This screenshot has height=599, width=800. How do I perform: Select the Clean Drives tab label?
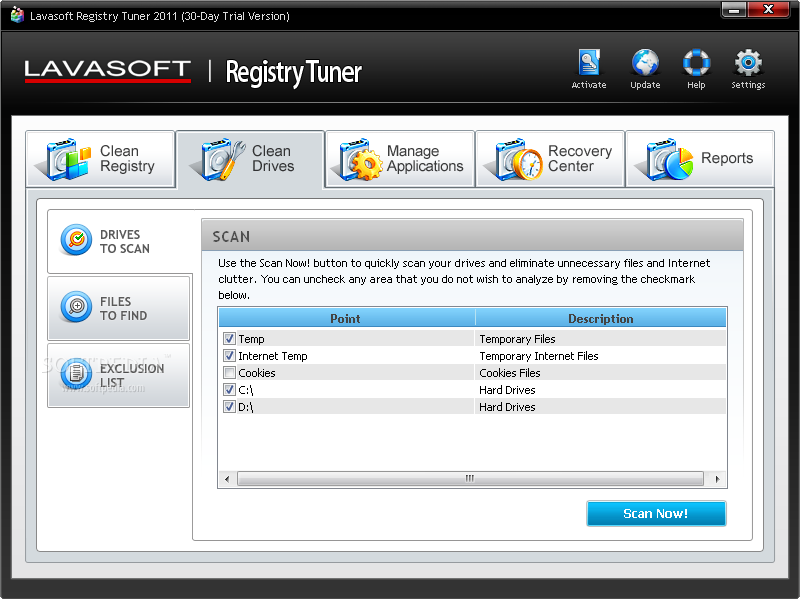pos(273,158)
